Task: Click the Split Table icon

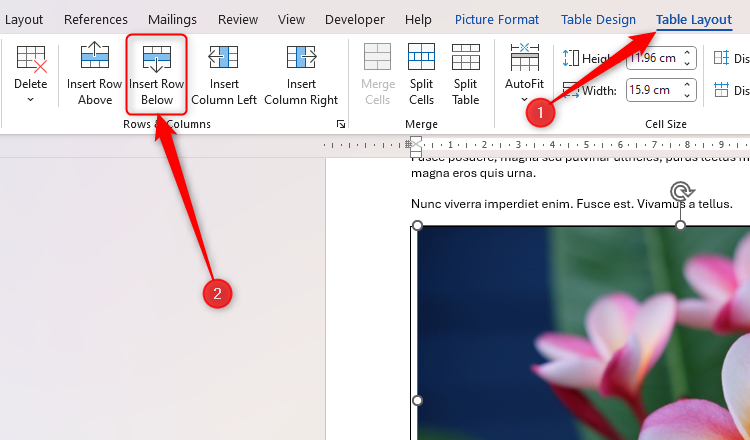Action: (x=465, y=60)
